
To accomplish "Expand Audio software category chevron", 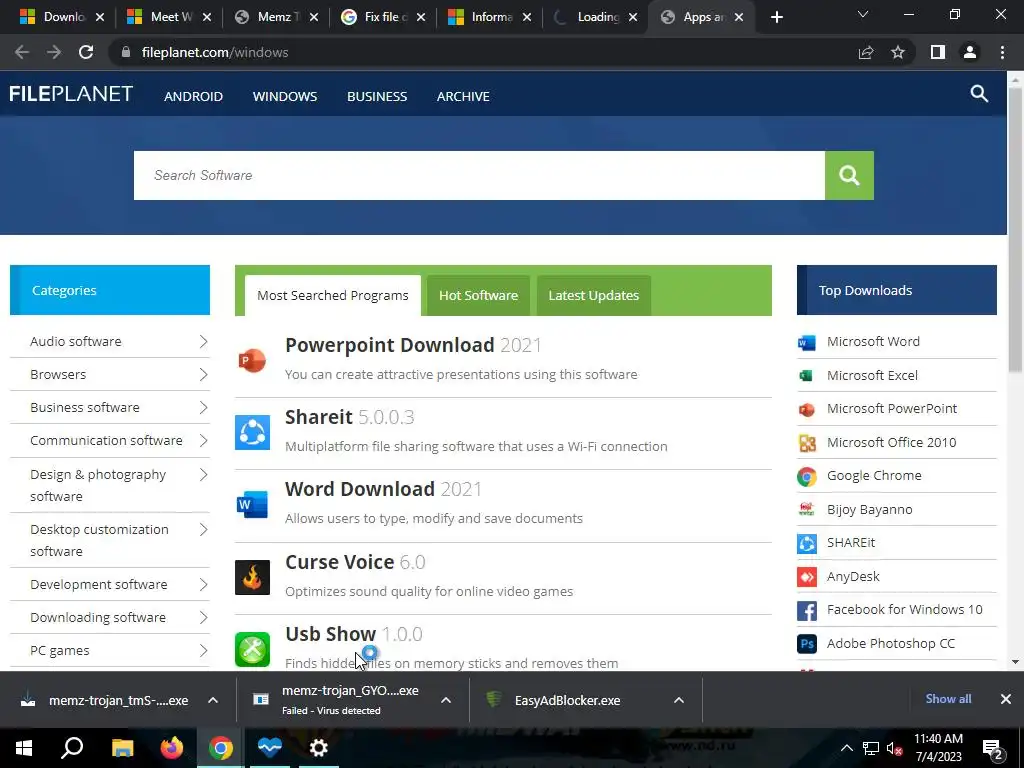I will click(203, 342).
